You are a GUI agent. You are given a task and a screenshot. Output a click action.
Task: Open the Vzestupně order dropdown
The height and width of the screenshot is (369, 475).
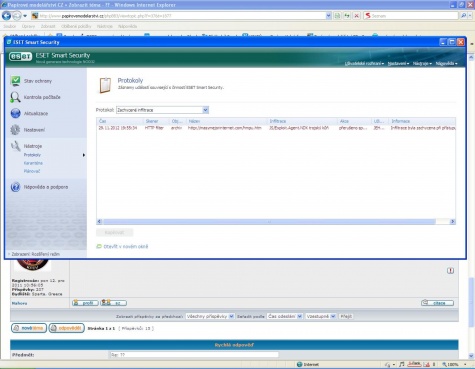point(321,316)
